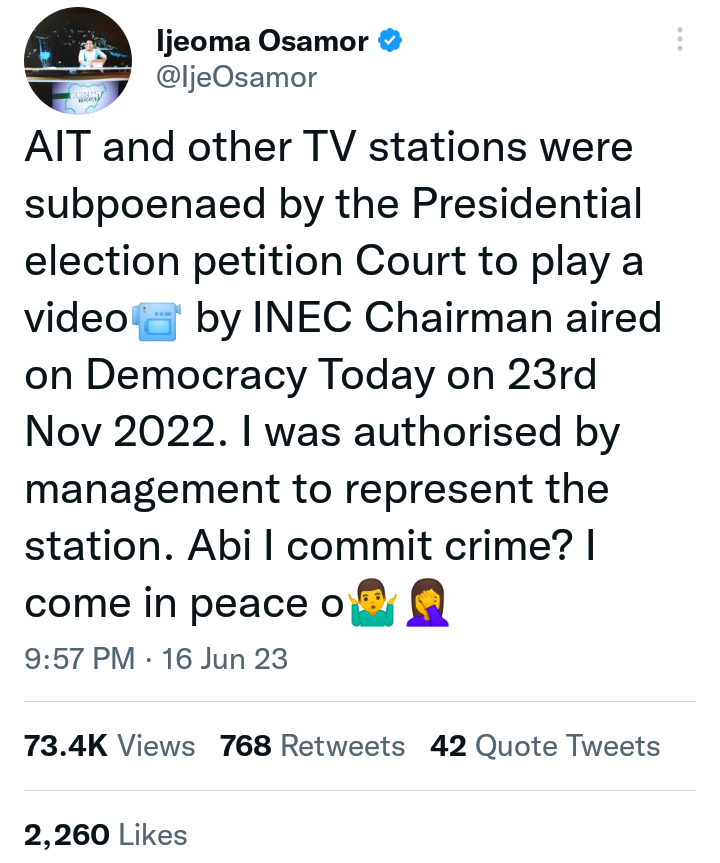Click the facepalming woman emoji

(x=428, y=606)
